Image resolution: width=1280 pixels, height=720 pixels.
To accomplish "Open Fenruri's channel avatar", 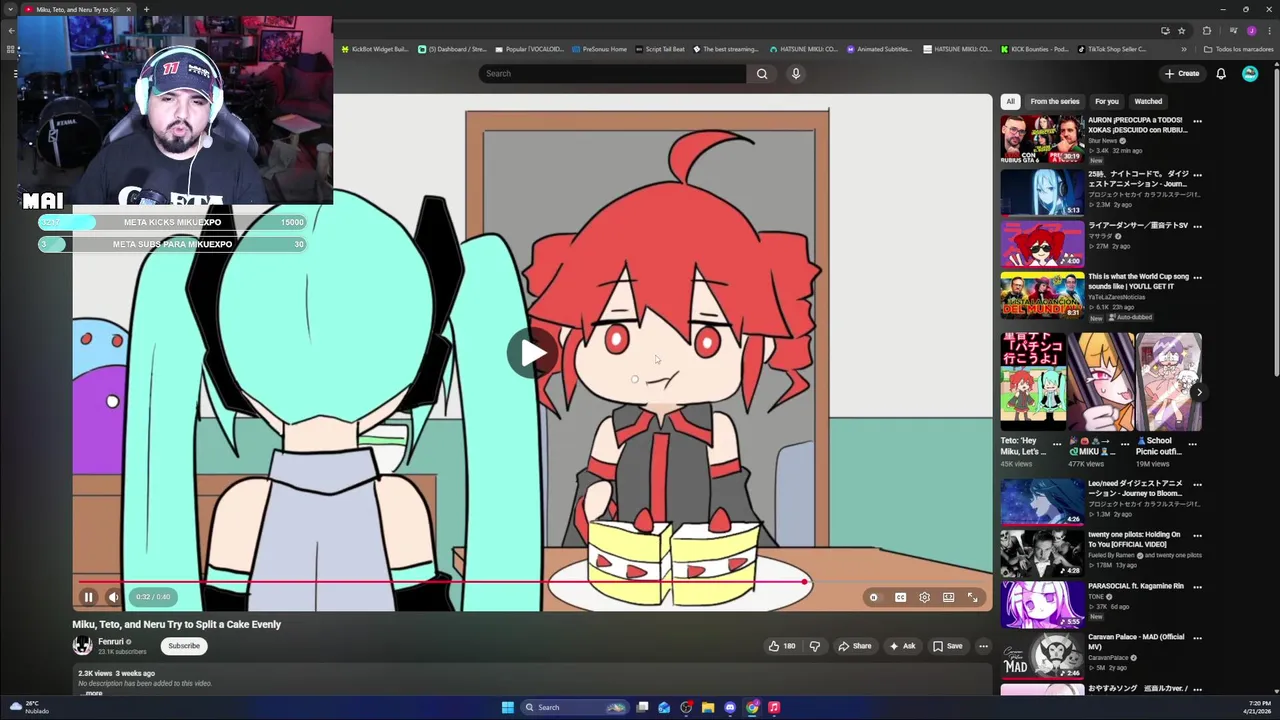I will coord(82,646).
